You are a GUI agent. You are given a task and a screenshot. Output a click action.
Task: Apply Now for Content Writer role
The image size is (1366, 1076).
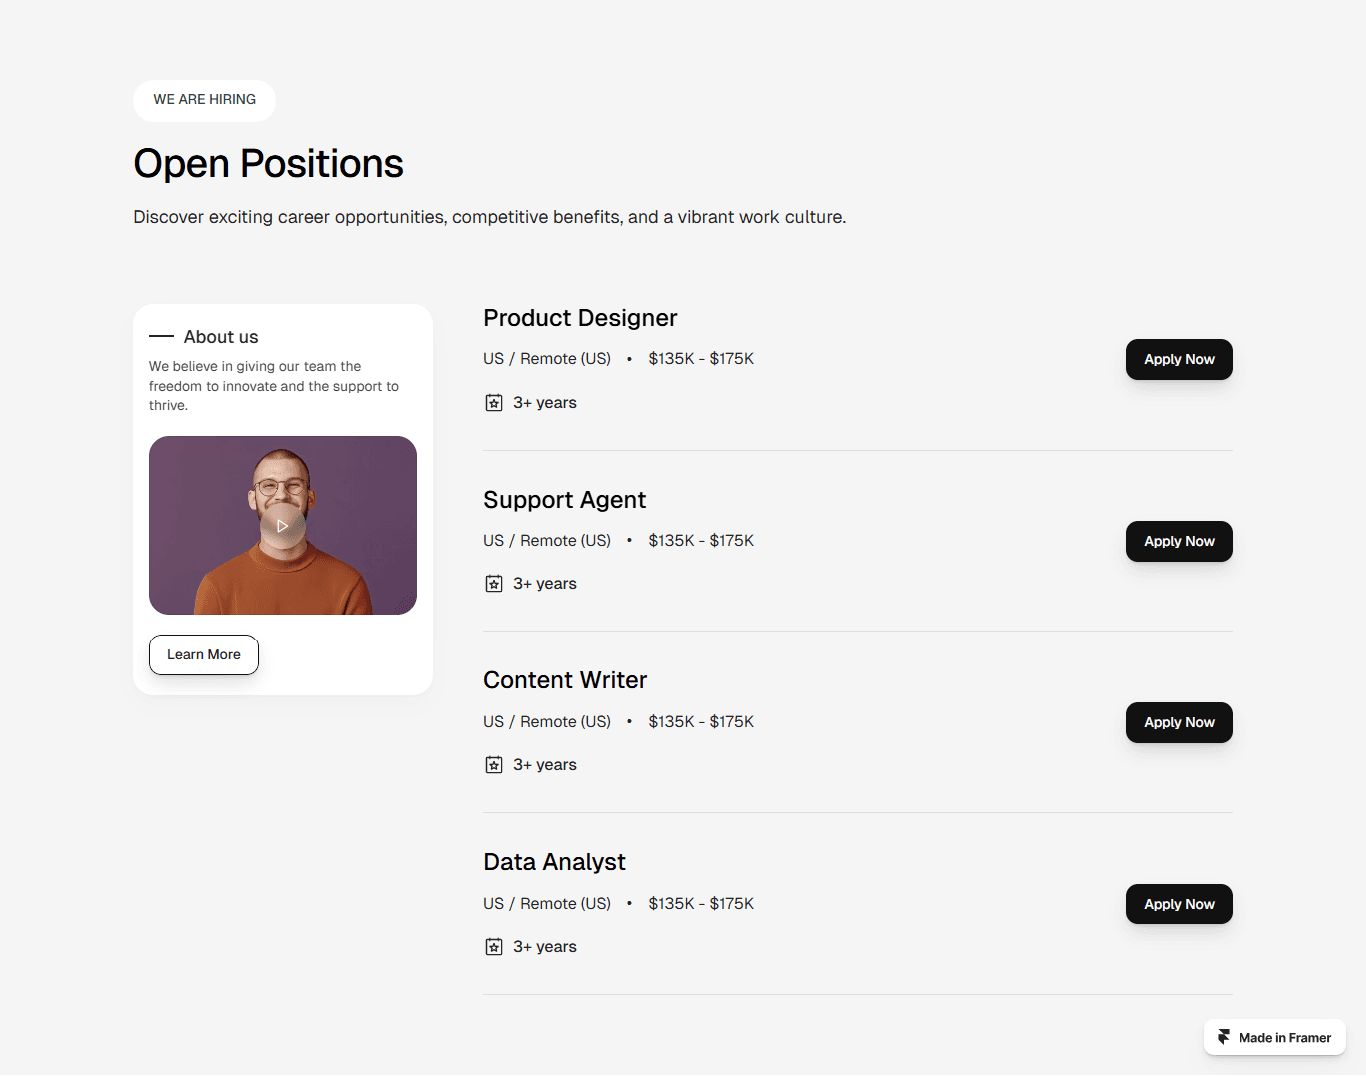point(1179,723)
